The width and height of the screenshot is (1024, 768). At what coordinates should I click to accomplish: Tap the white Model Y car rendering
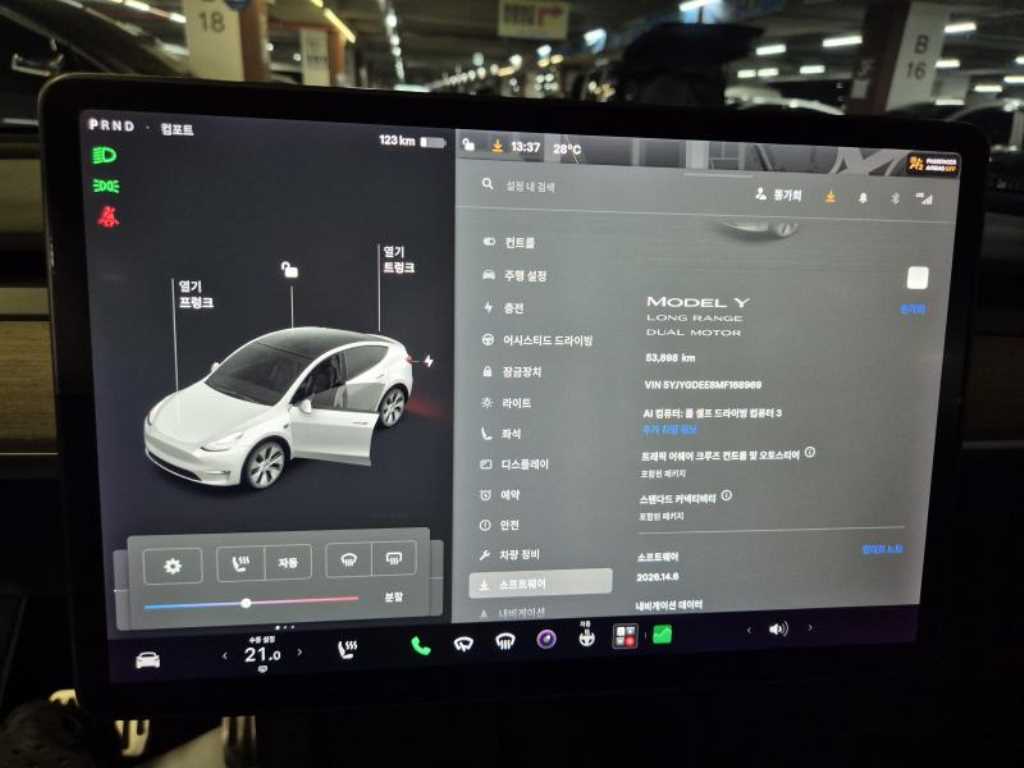pos(278,408)
